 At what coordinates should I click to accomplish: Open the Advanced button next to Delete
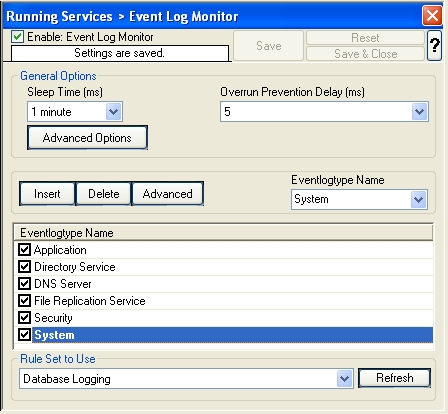168,194
